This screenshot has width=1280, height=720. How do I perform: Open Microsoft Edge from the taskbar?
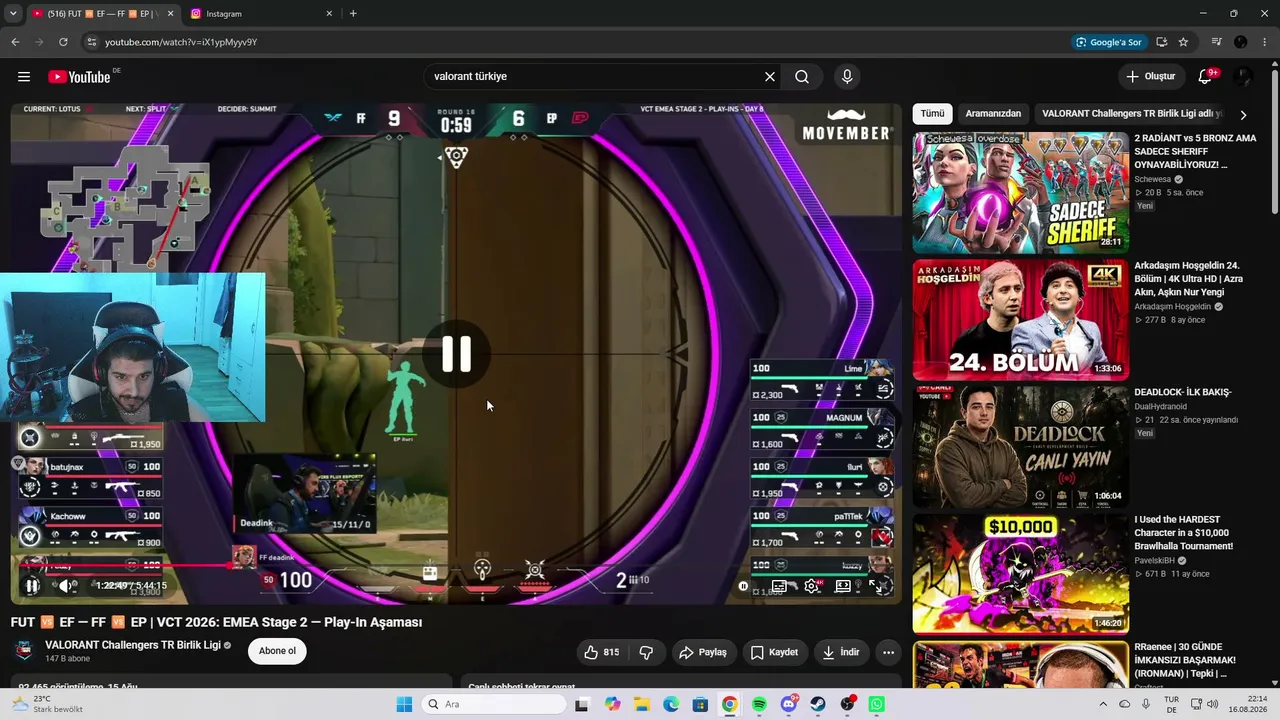click(671, 704)
